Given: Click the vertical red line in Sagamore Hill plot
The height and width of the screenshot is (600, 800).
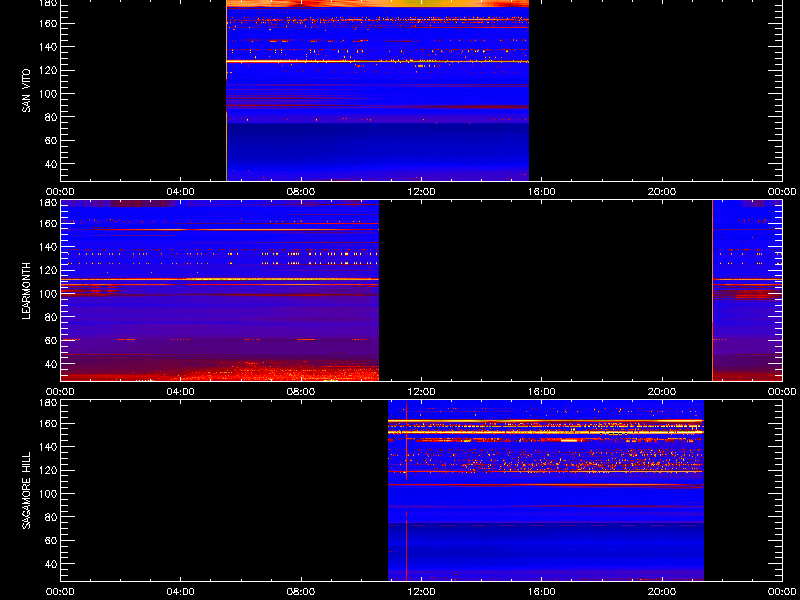Looking at the screenshot, I should [406, 490].
